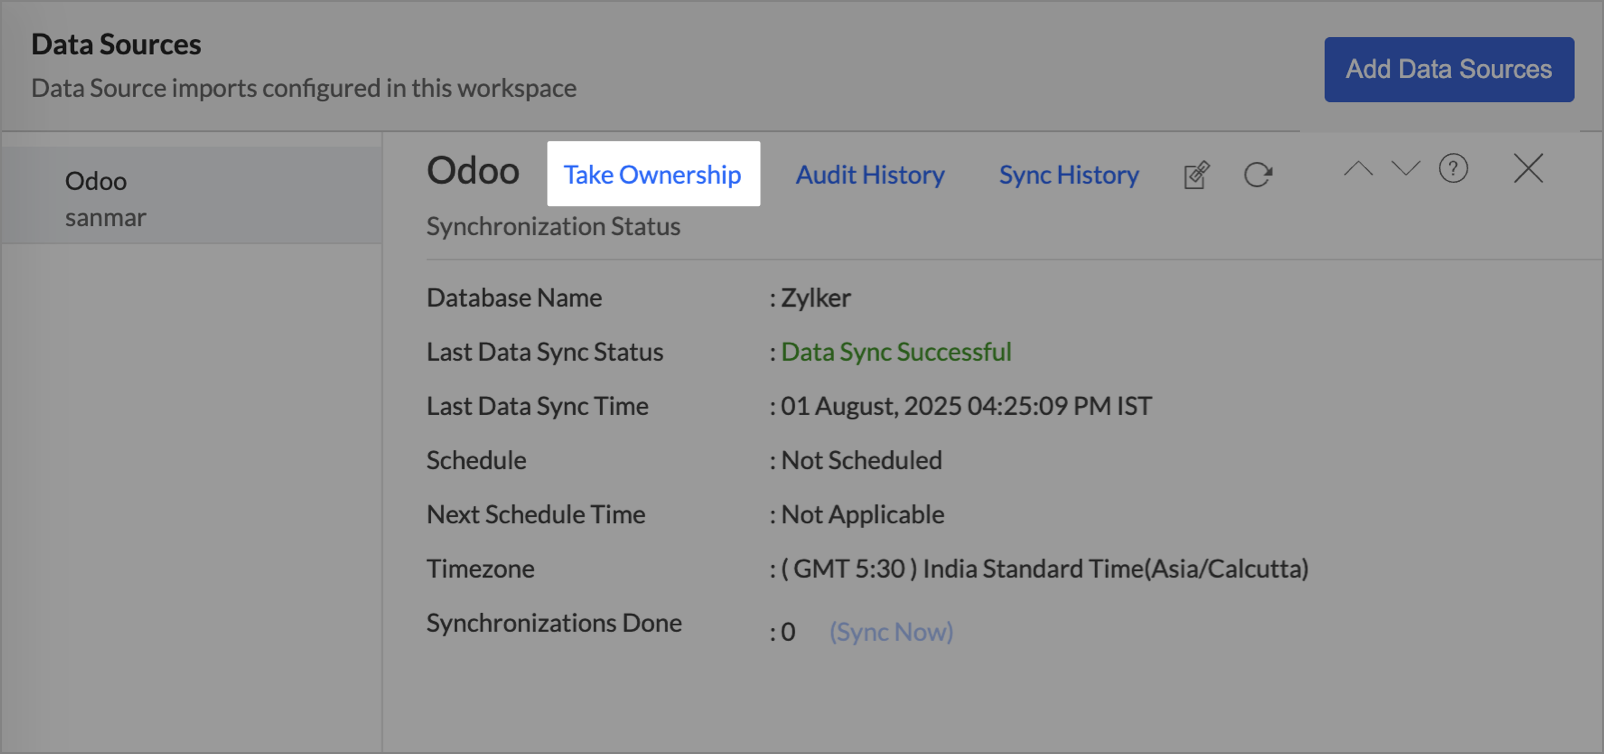Click the Add Data Sources button

[x=1448, y=69]
